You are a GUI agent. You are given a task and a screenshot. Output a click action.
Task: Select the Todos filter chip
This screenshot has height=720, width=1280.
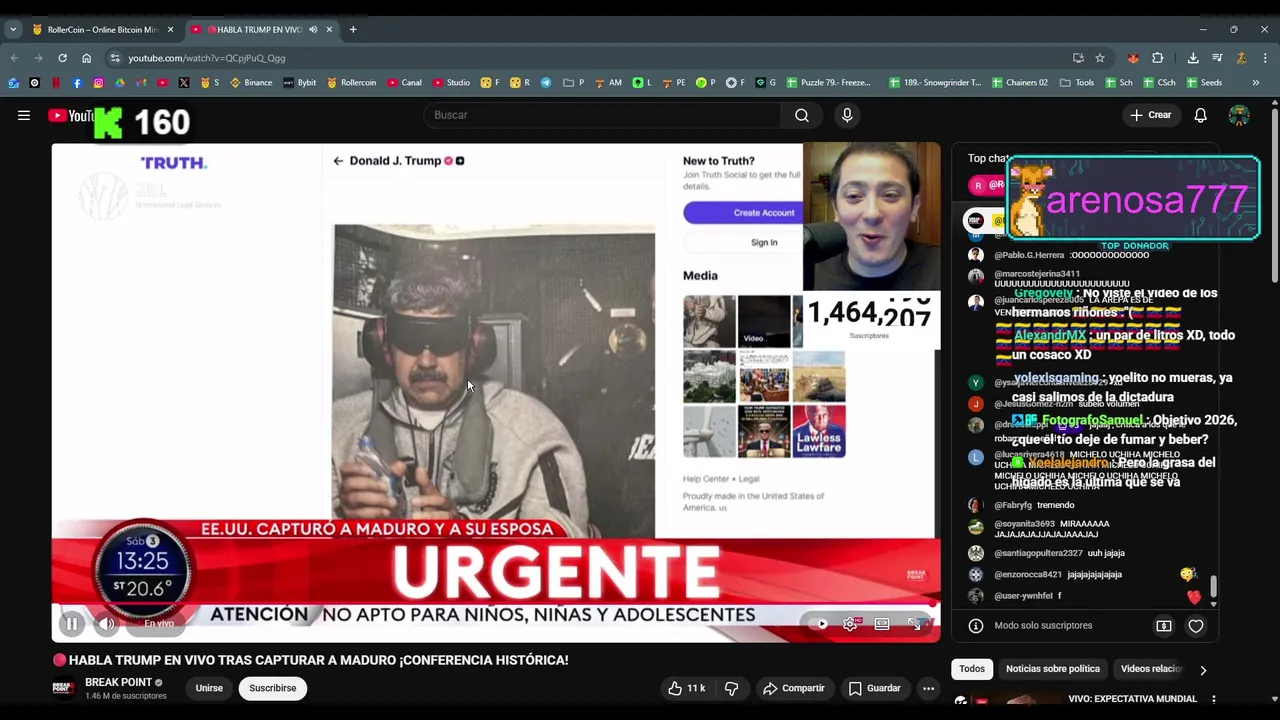tap(972, 669)
